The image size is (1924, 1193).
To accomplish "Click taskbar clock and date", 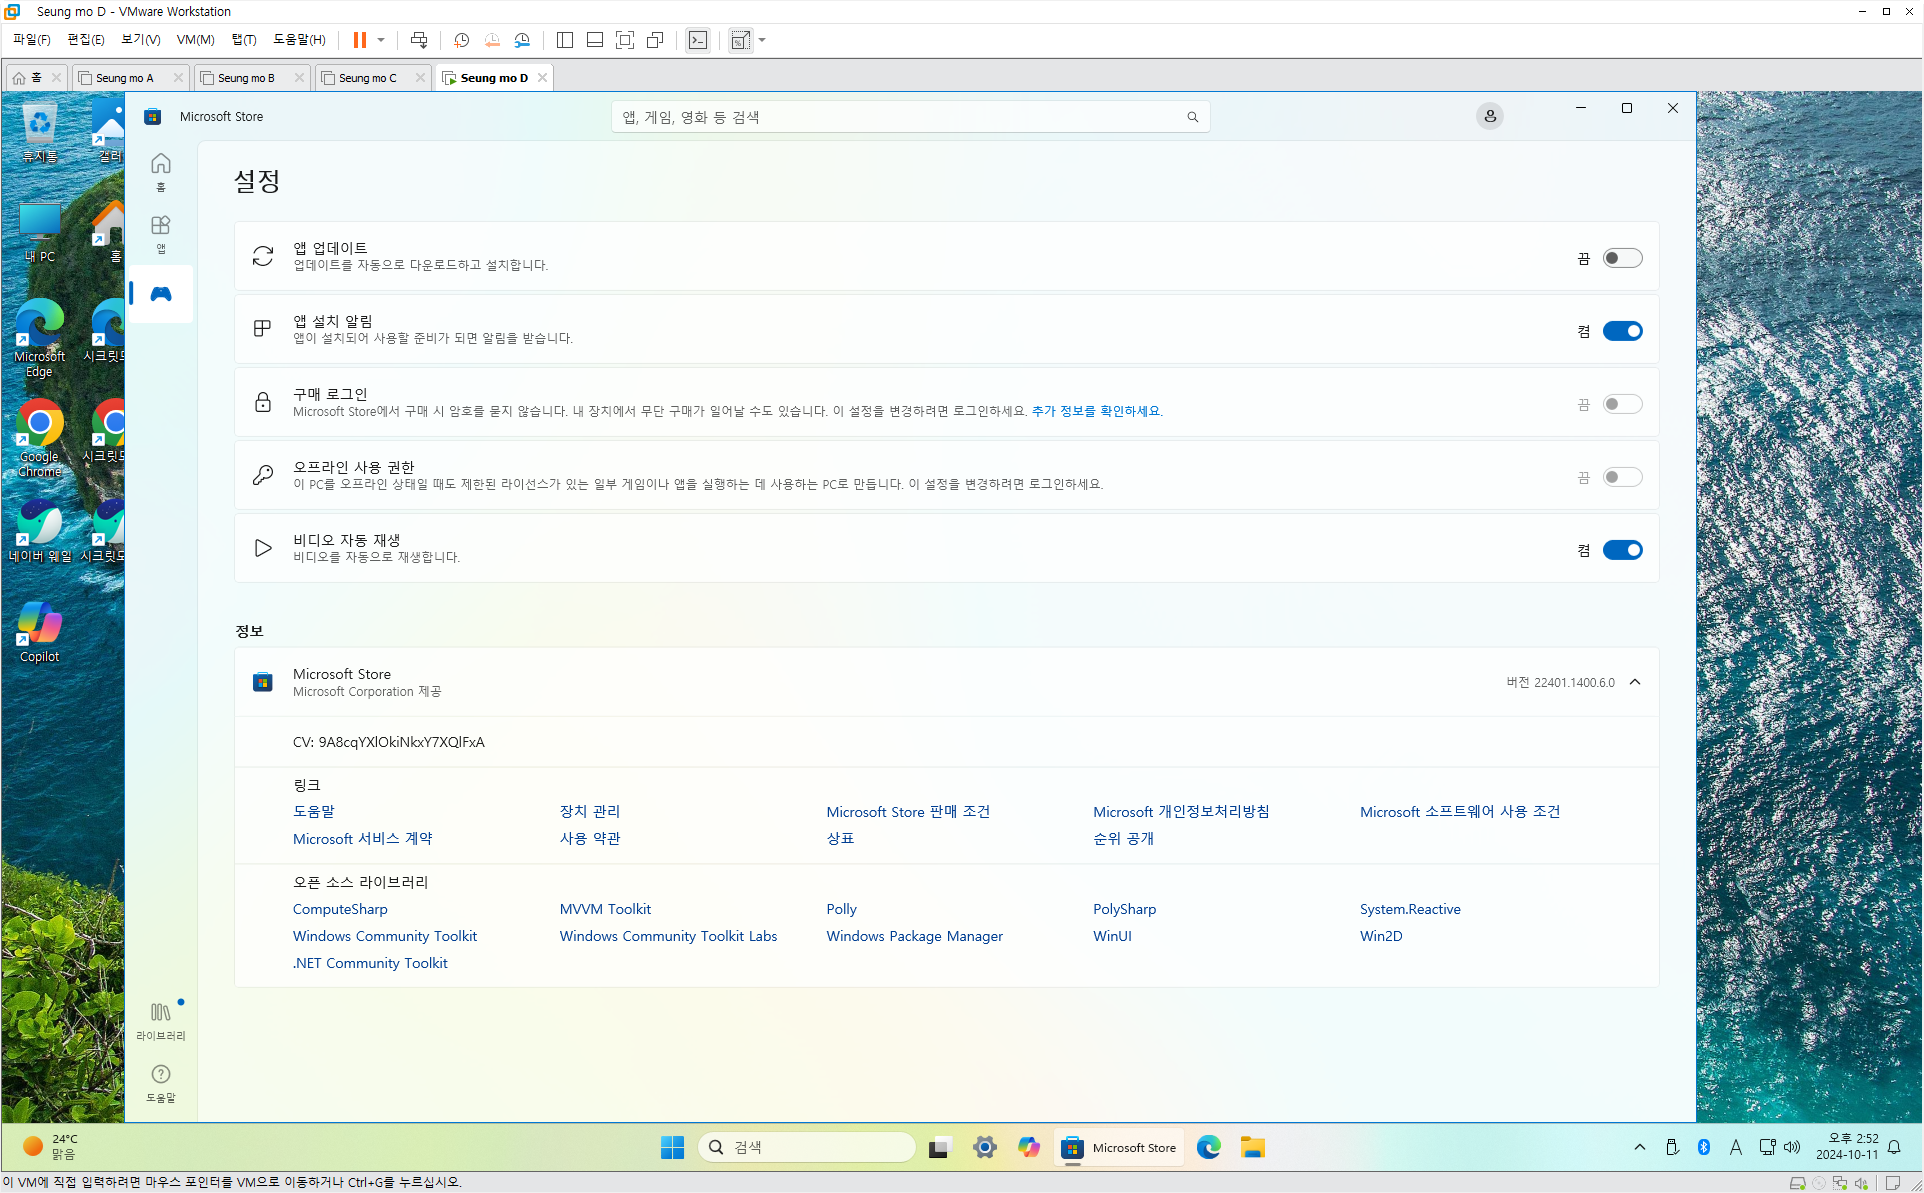I will tap(1846, 1147).
